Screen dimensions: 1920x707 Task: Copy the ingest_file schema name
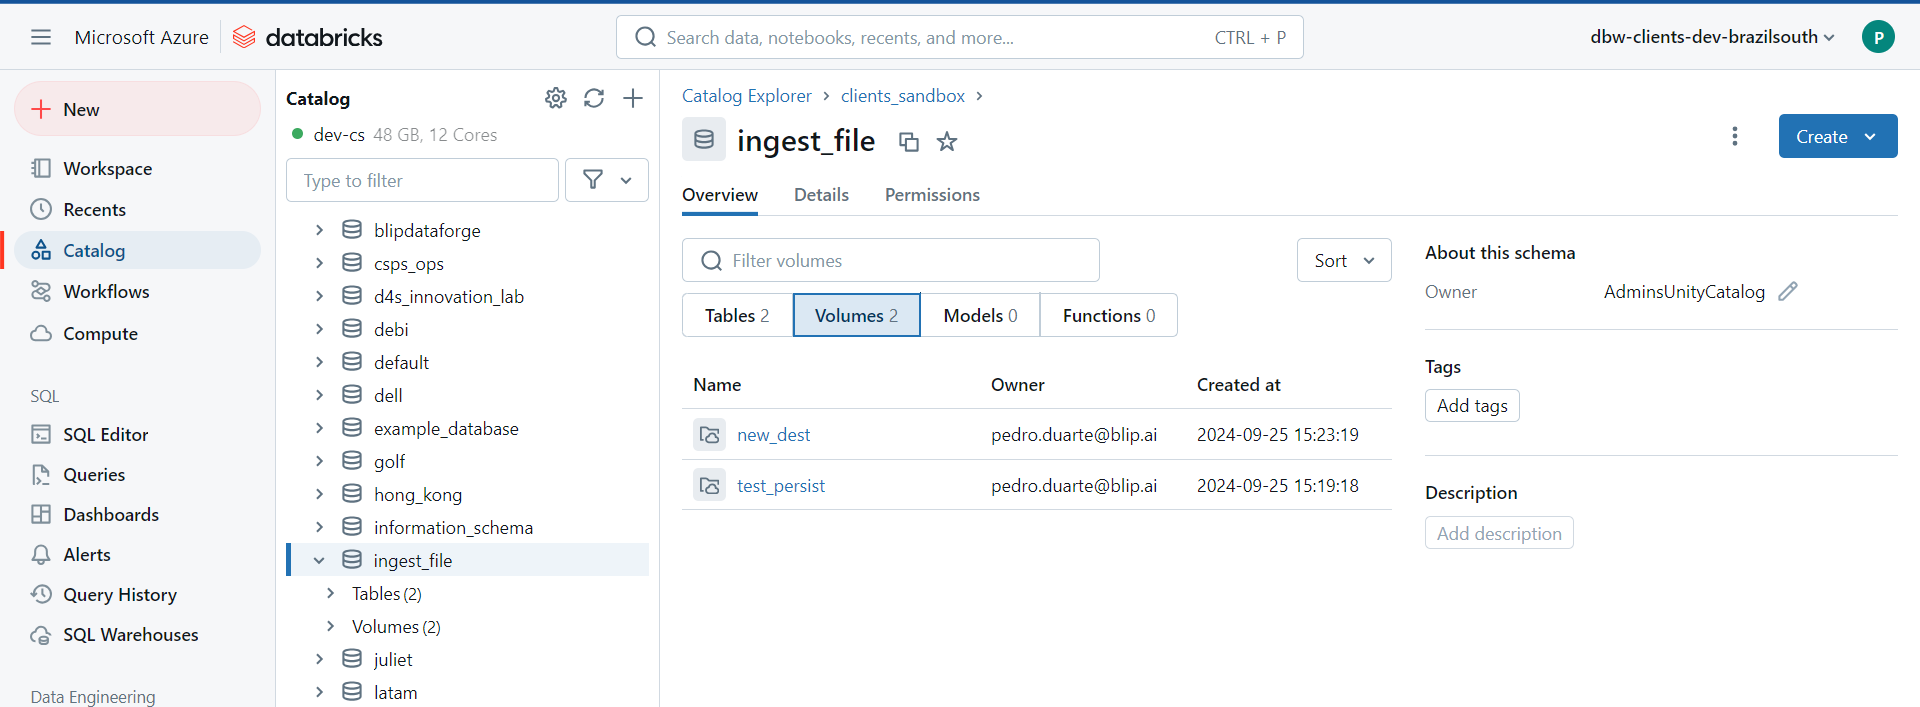tap(909, 142)
